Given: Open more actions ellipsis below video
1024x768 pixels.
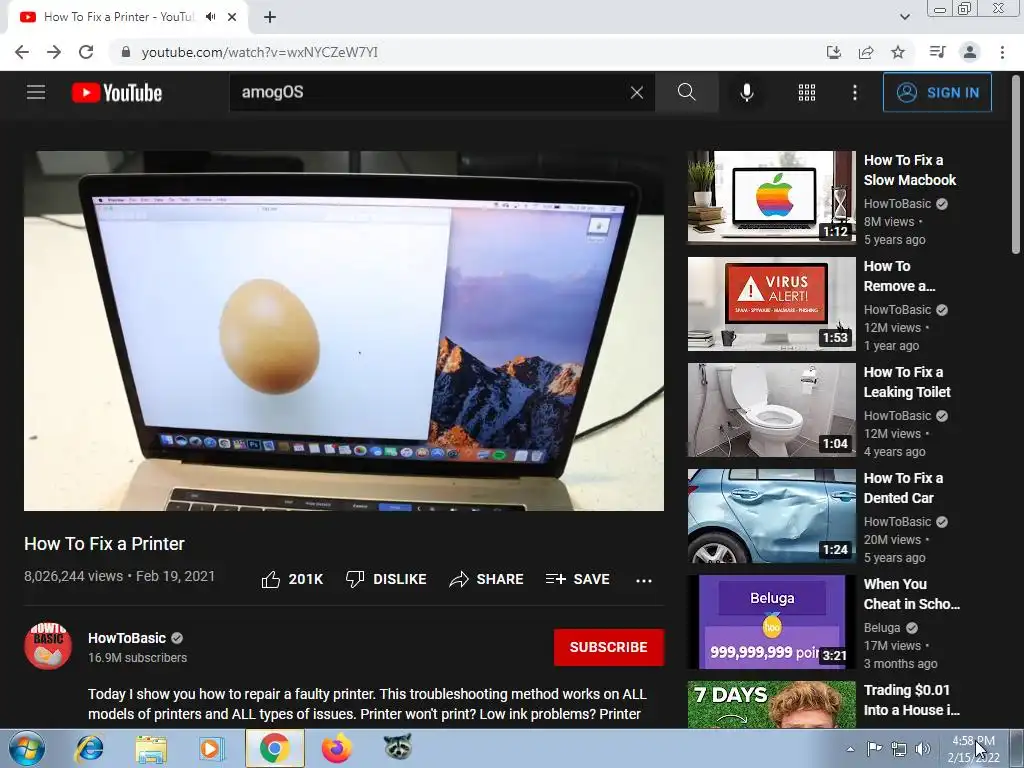Looking at the screenshot, I should [x=644, y=580].
